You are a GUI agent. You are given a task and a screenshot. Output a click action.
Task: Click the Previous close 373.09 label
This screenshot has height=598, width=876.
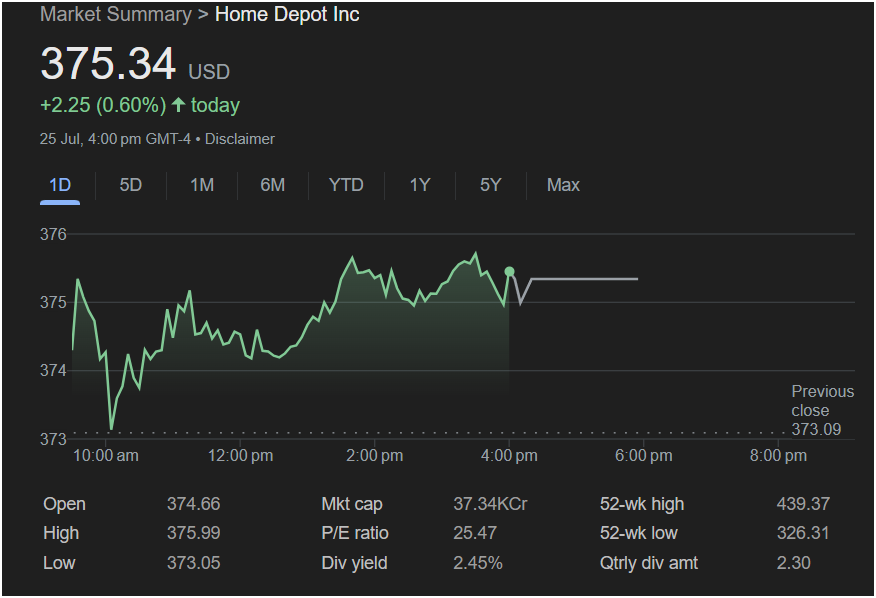point(822,410)
